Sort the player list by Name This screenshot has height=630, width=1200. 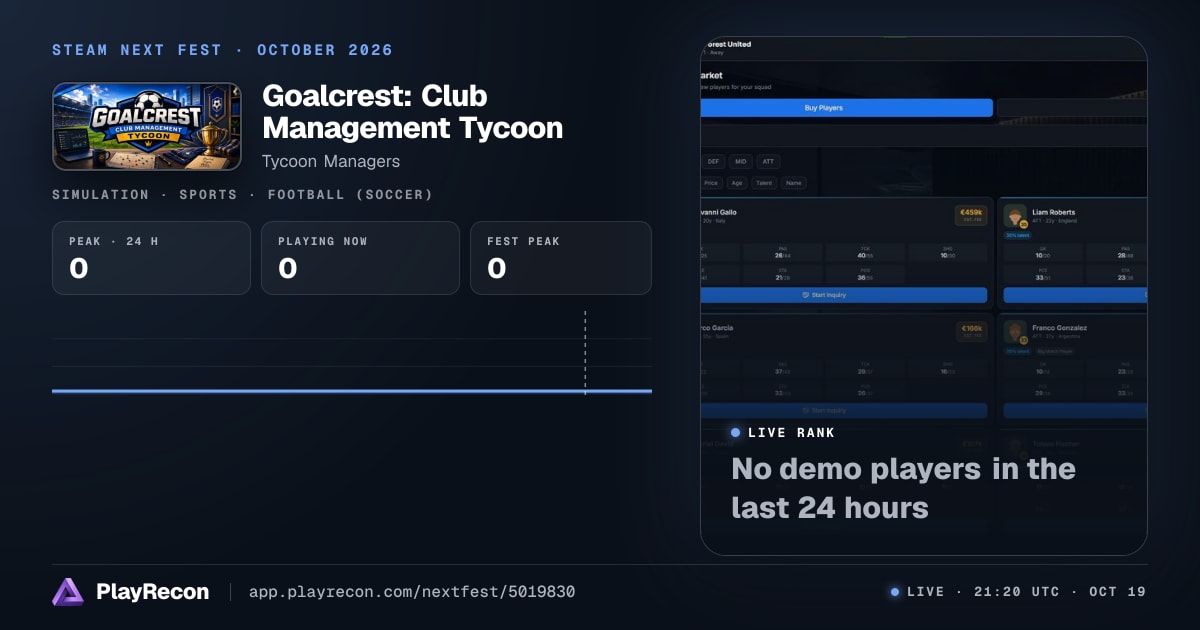[x=793, y=183]
